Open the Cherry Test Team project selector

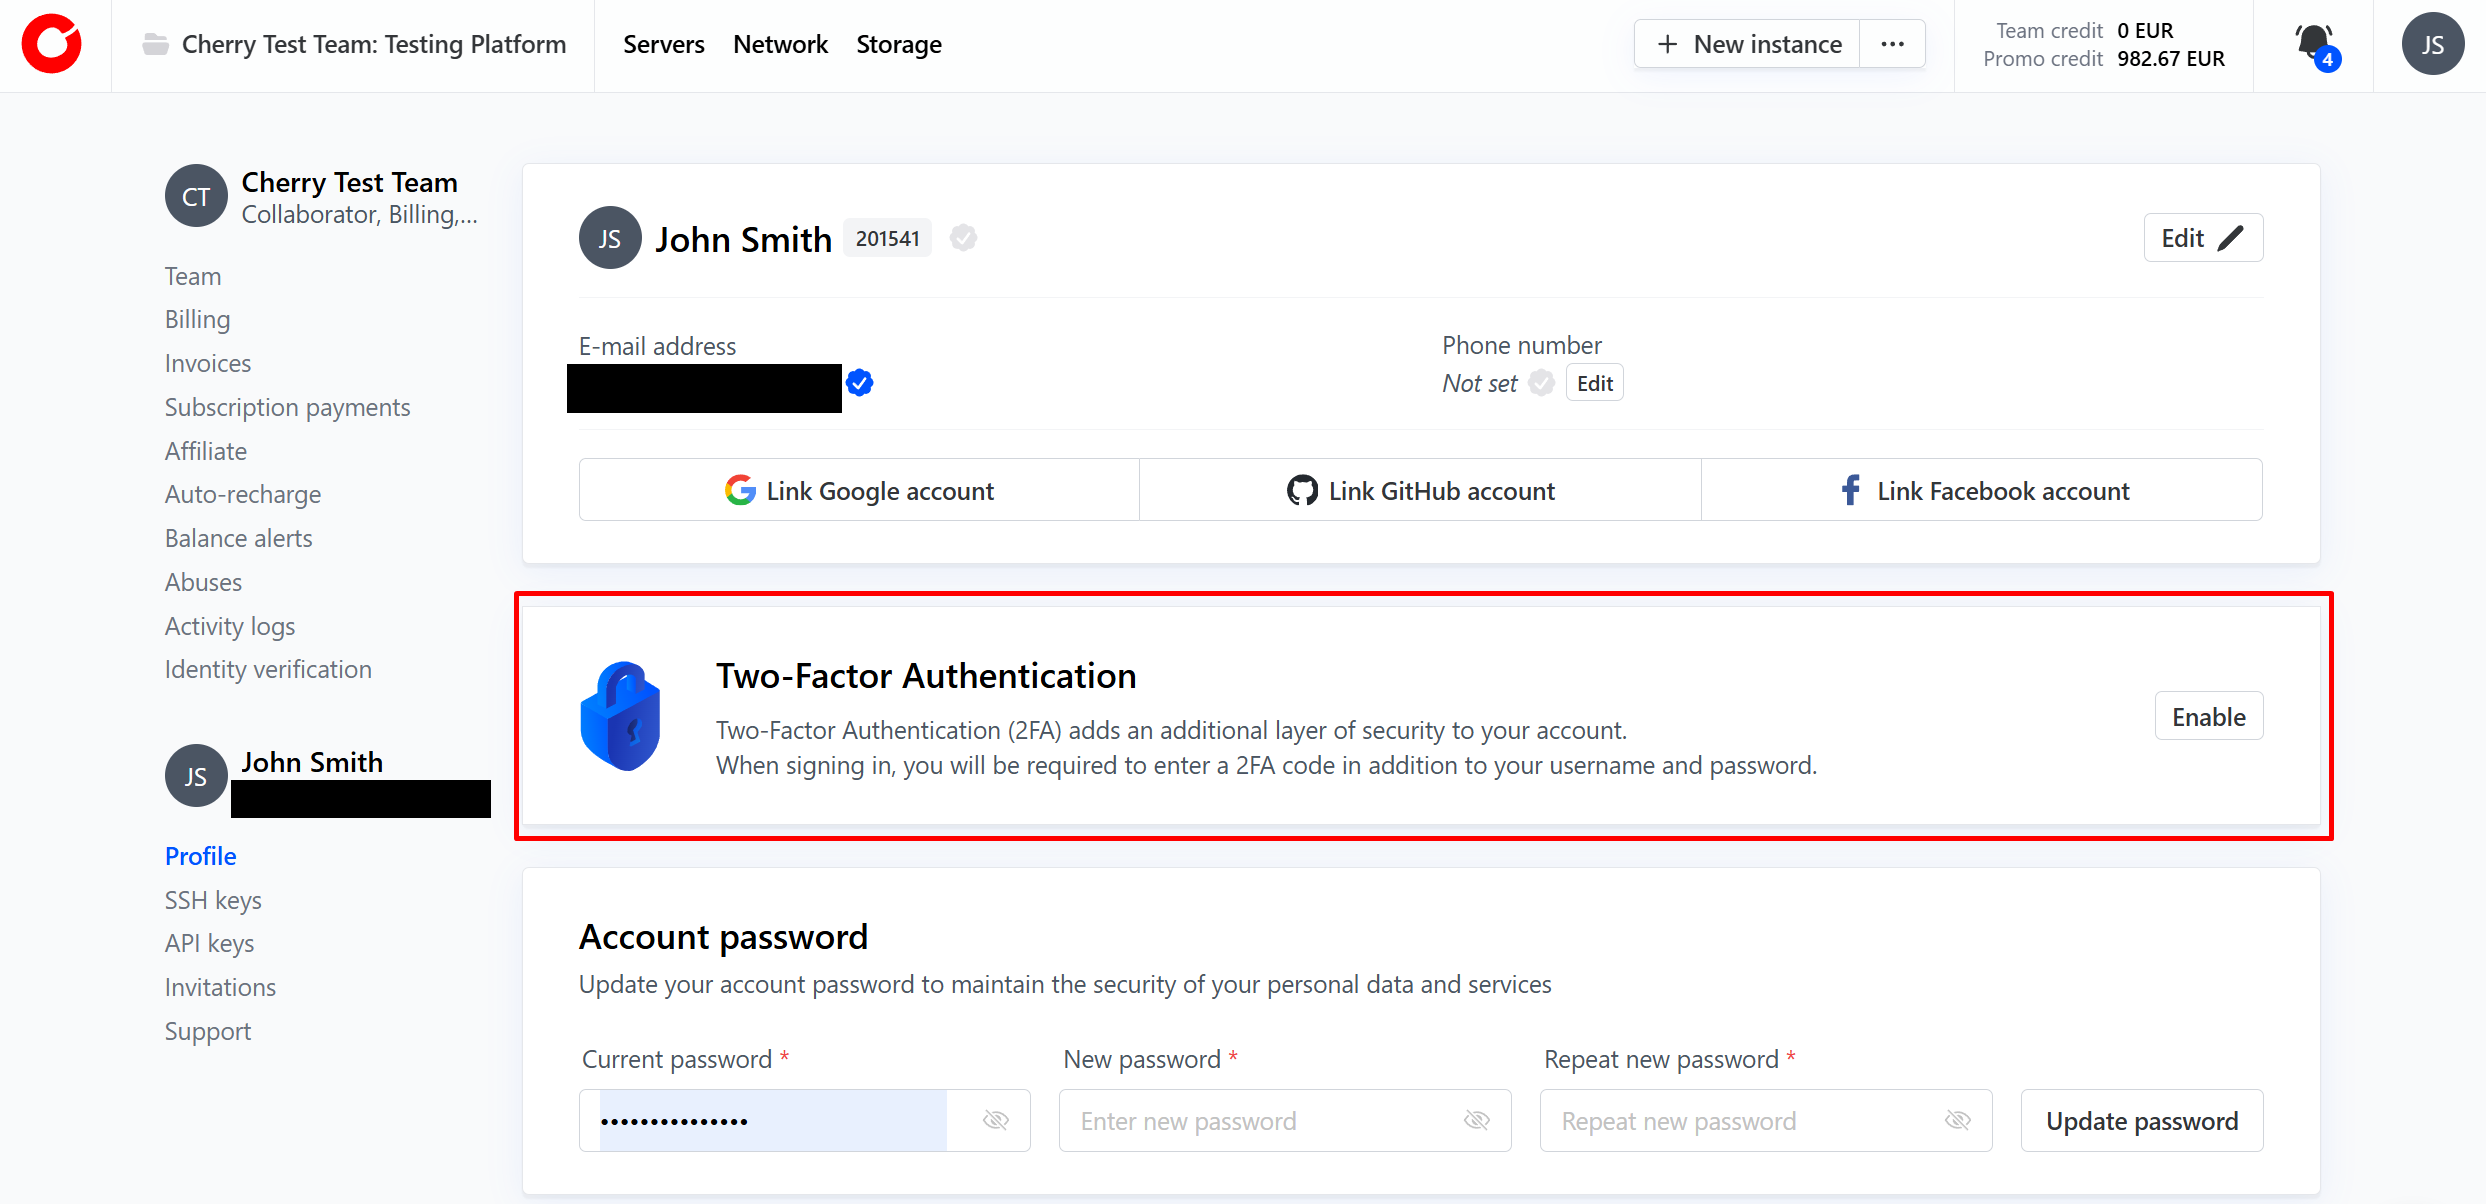click(x=354, y=44)
